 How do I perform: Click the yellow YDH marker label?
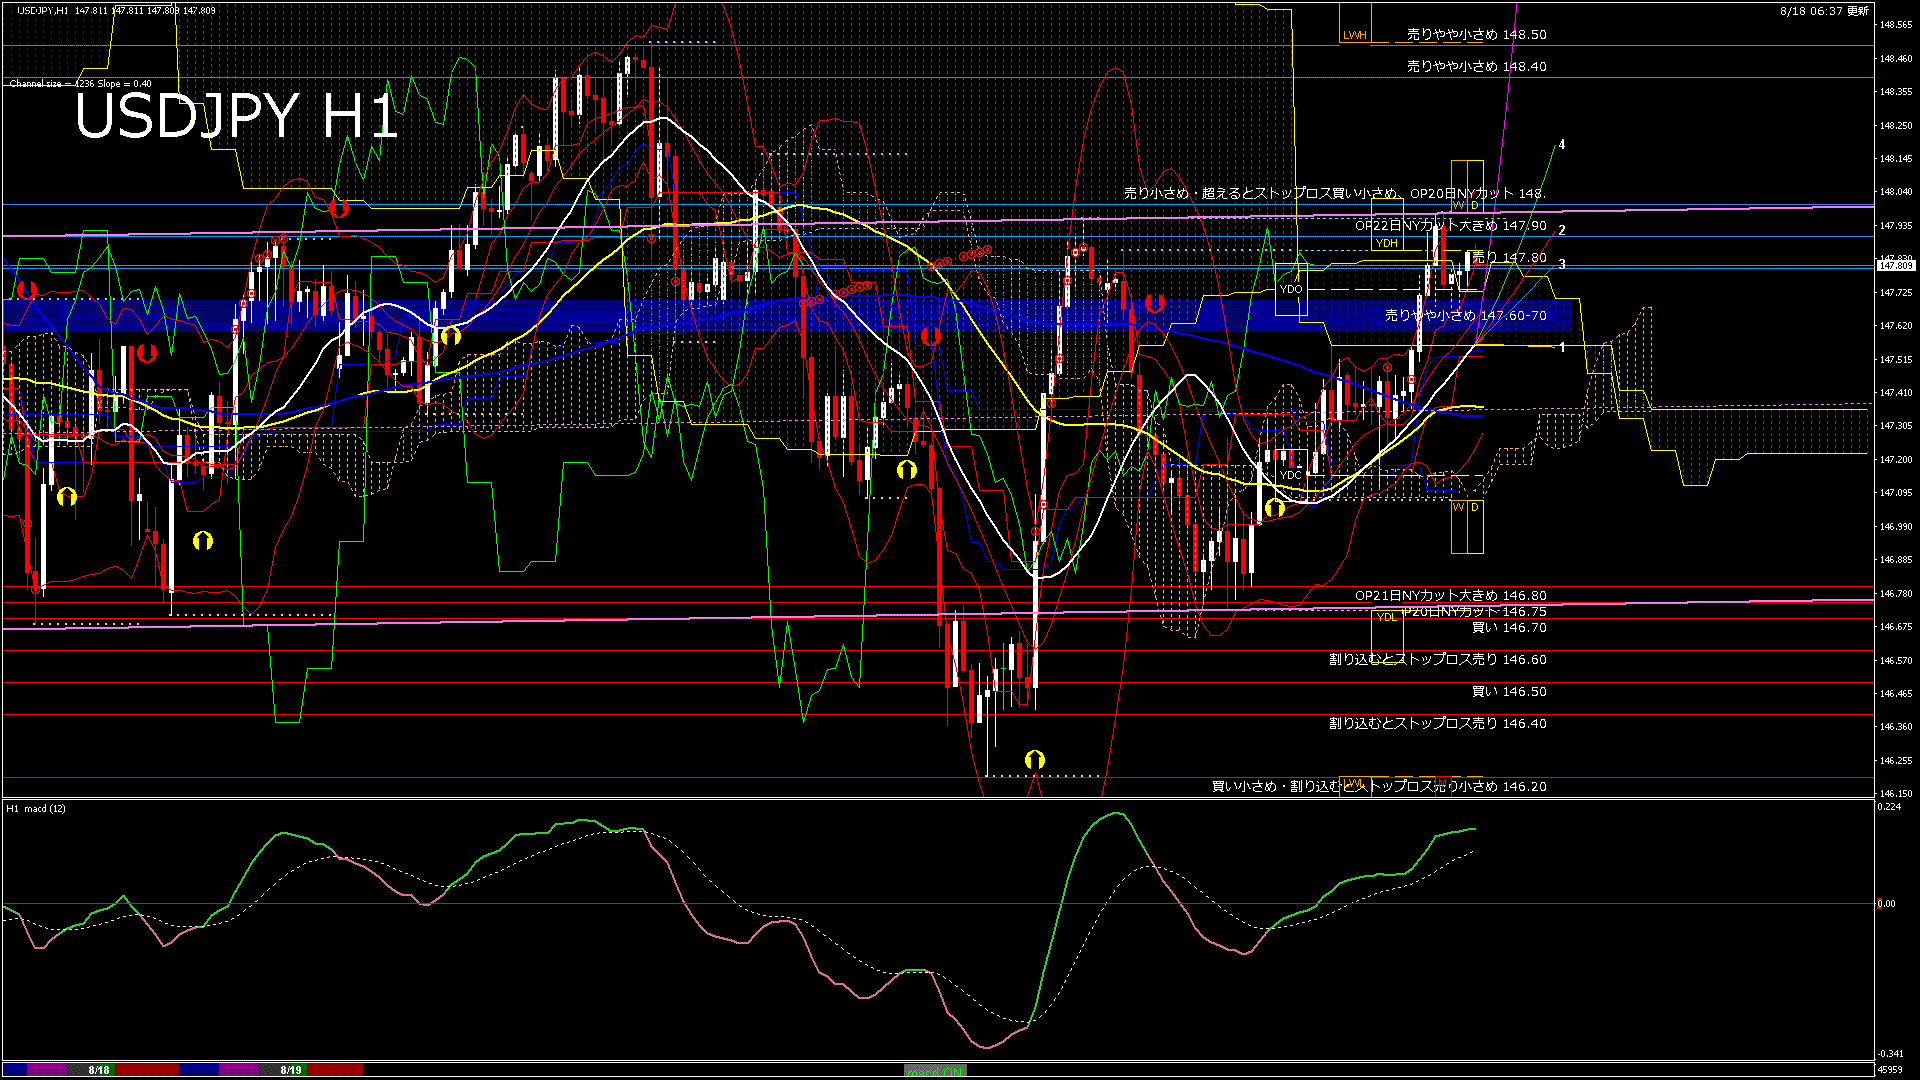pyautogui.click(x=1386, y=243)
